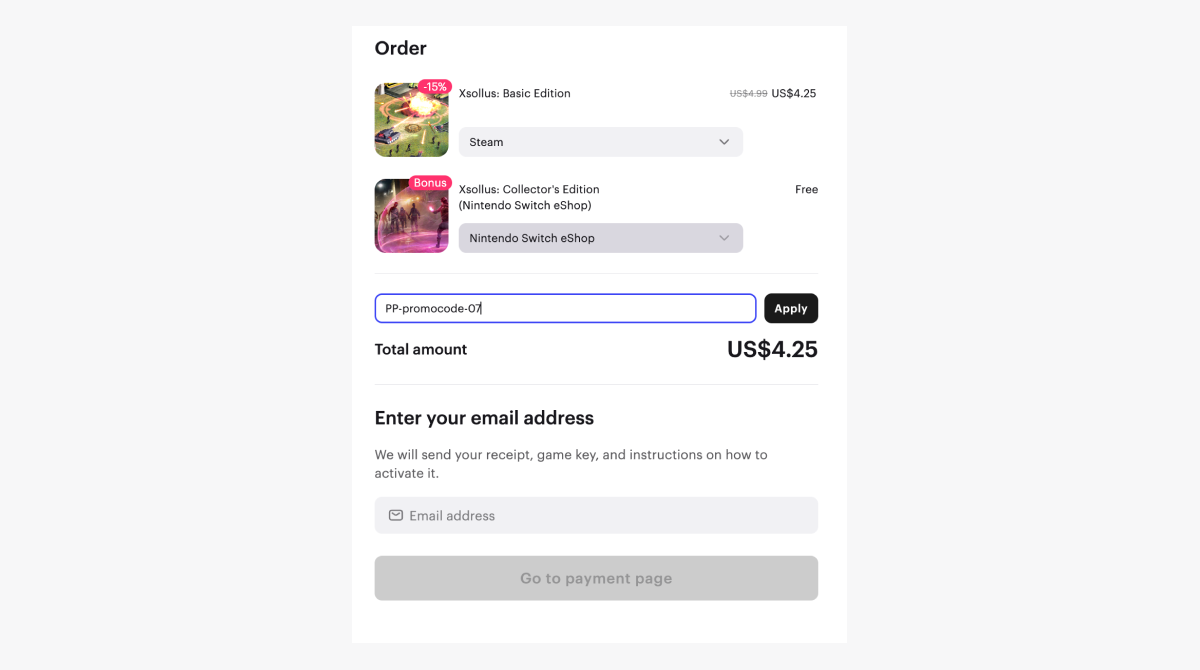Click the -15% discount badge
Image resolution: width=1200 pixels, height=670 pixels.
[x=435, y=87]
